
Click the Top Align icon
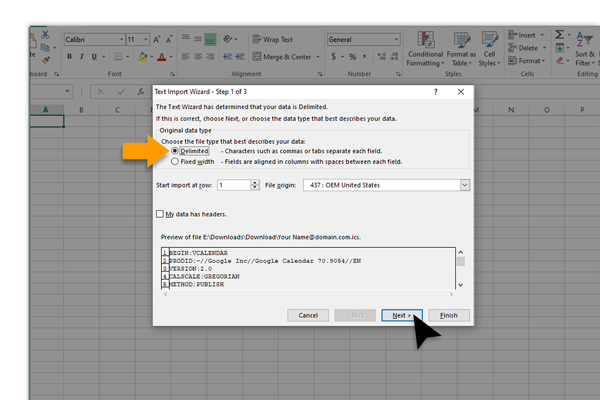click(x=186, y=38)
